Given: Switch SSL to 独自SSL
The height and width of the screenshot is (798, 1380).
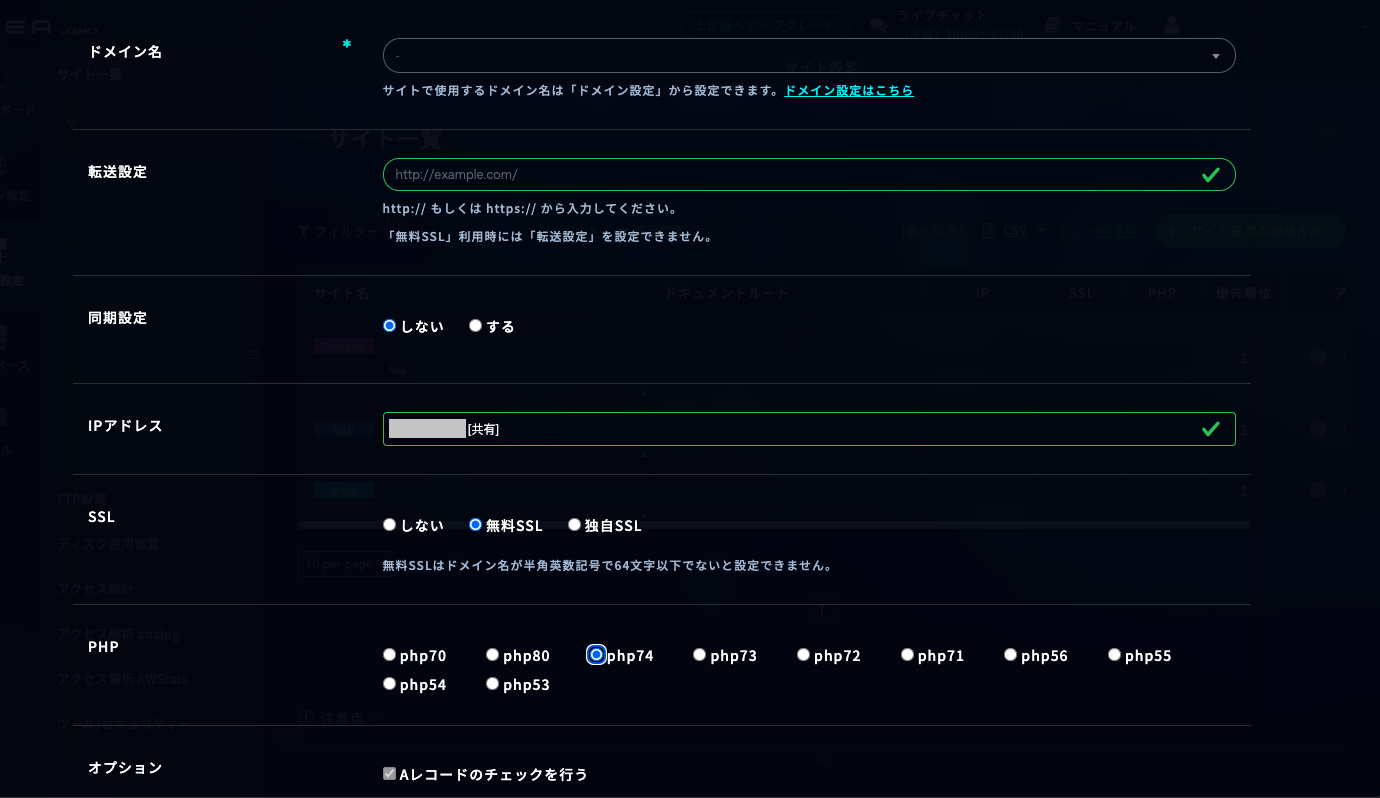Looking at the screenshot, I should (x=574, y=524).
